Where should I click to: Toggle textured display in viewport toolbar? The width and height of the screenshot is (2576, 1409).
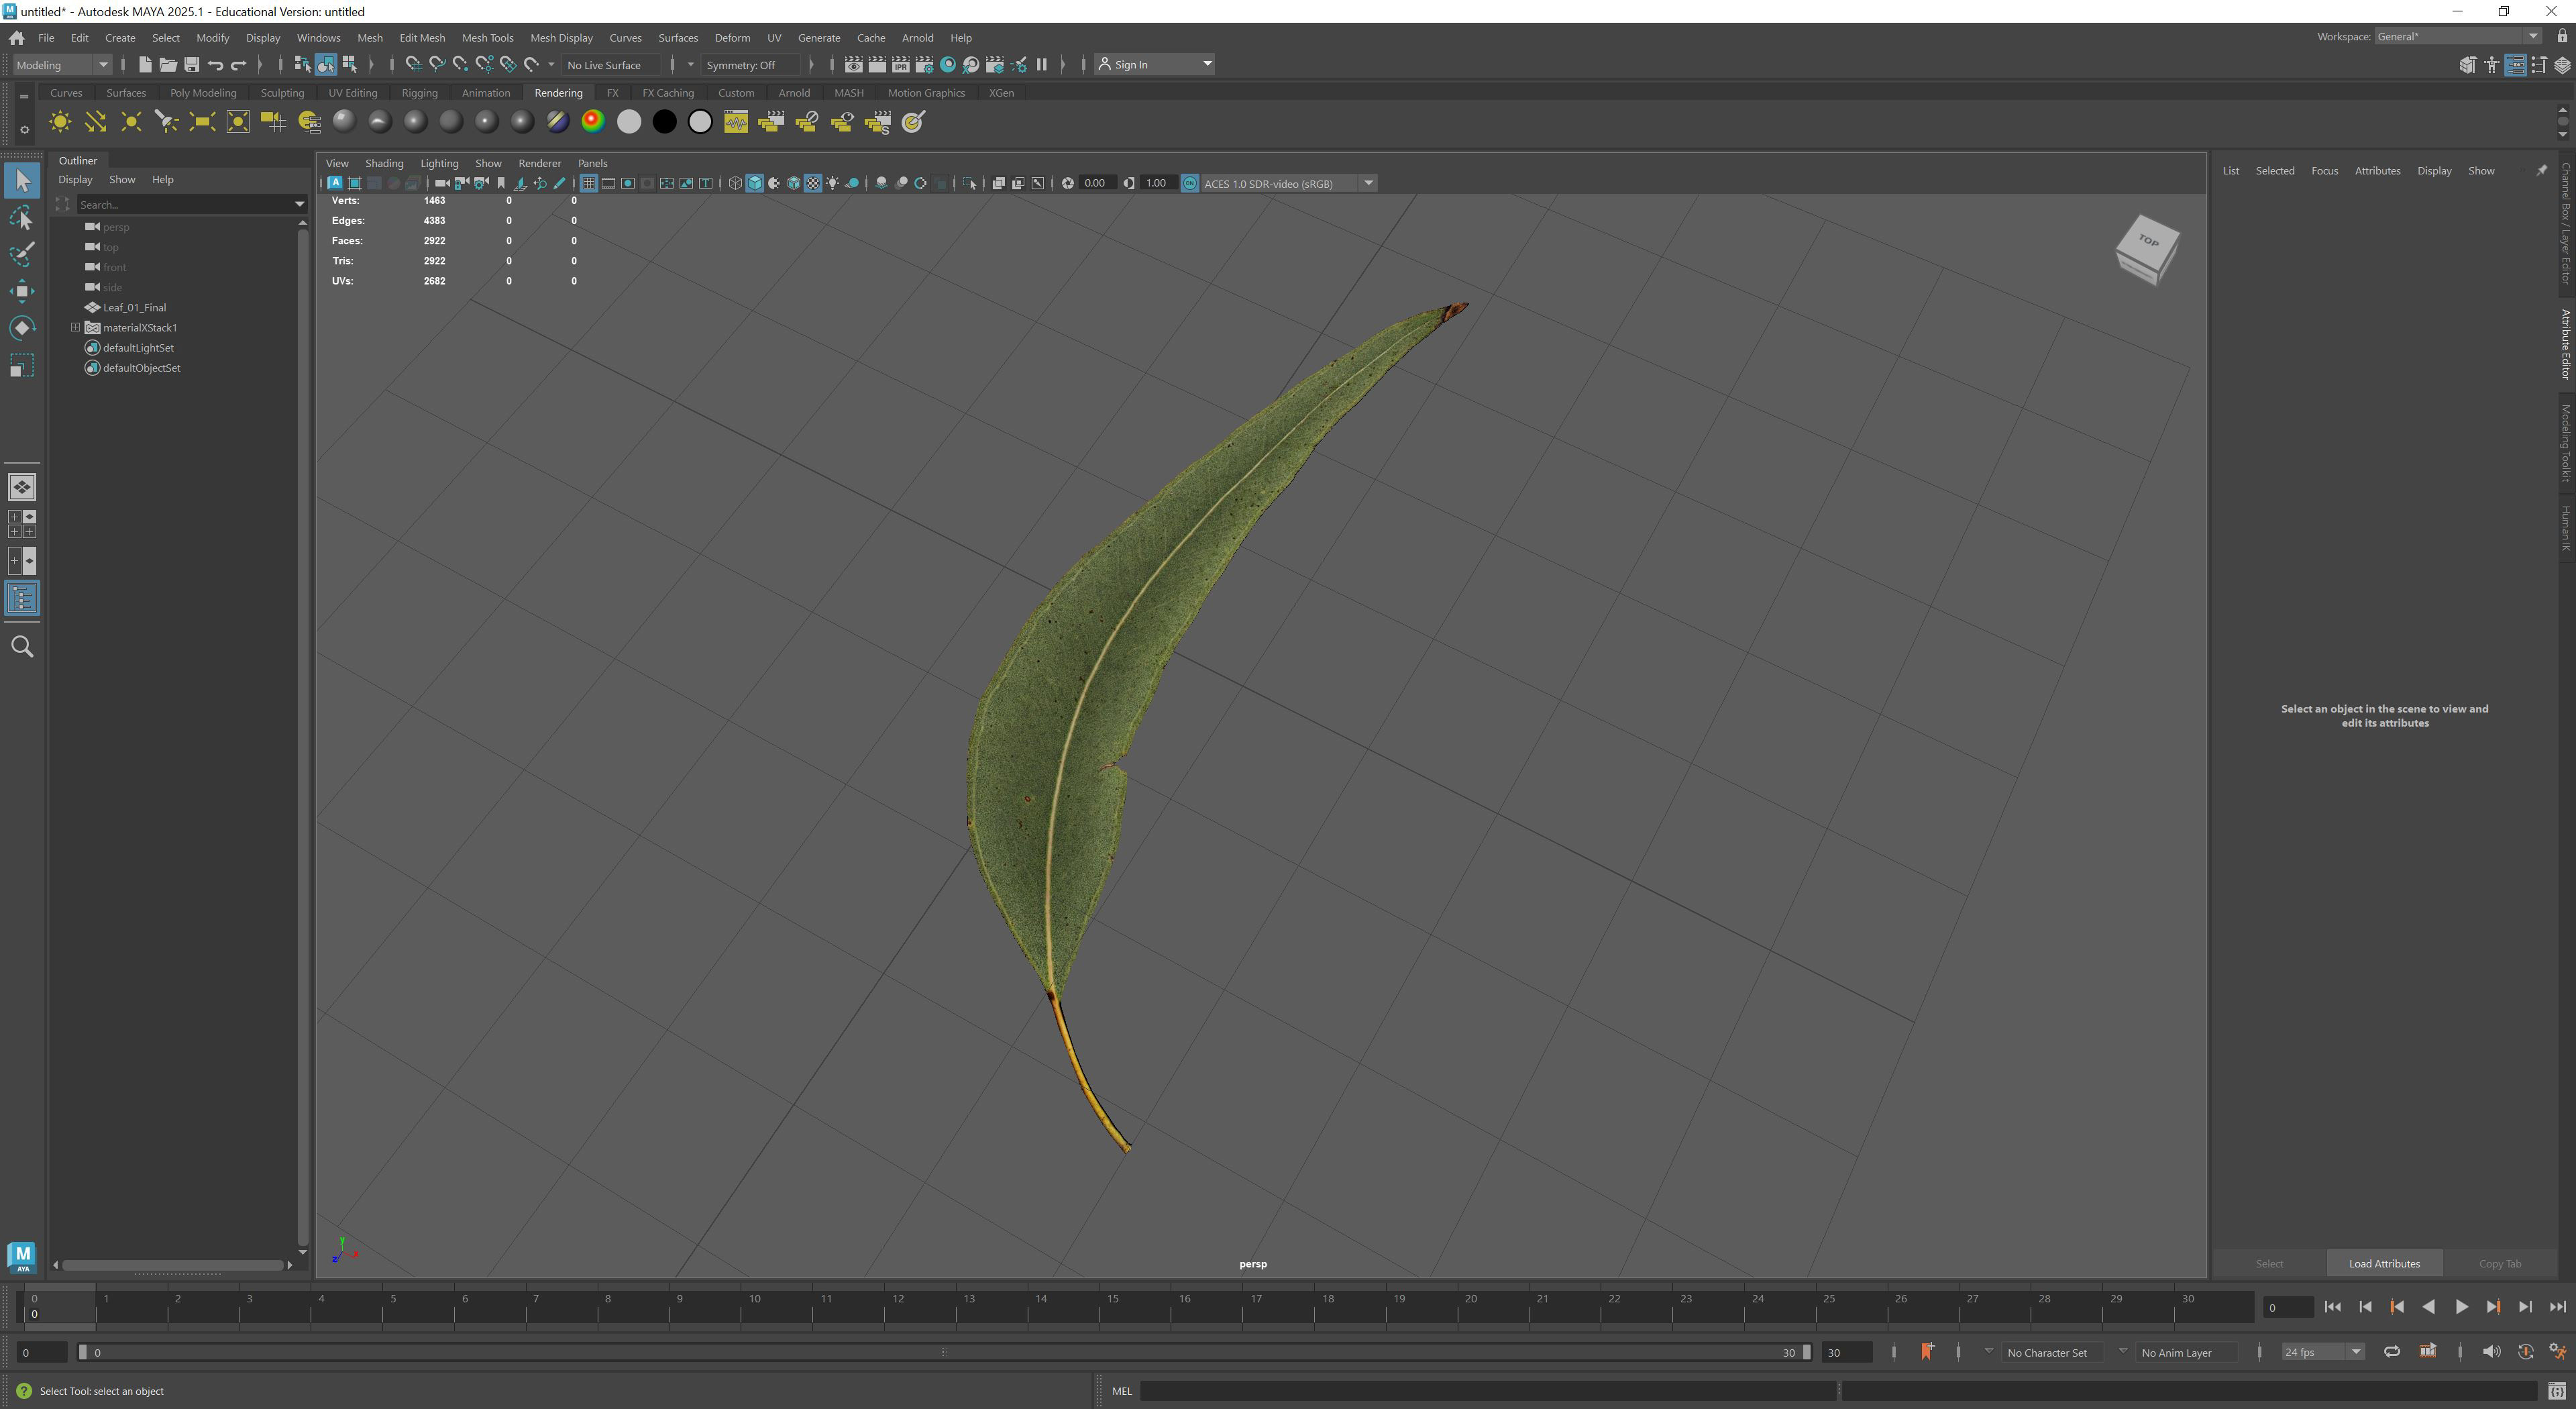813,183
